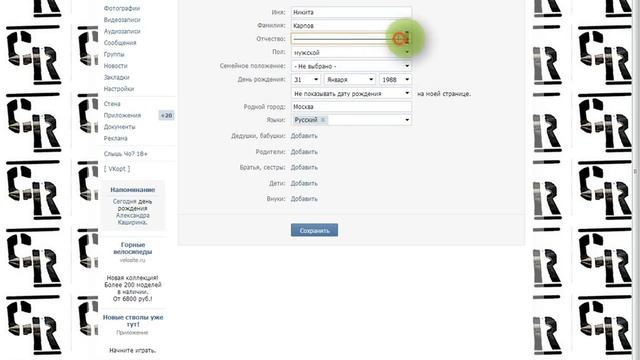Open the birthday year dropdown 1988
The width and height of the screenshot is (640, 360).
click(x=395, y=80)
